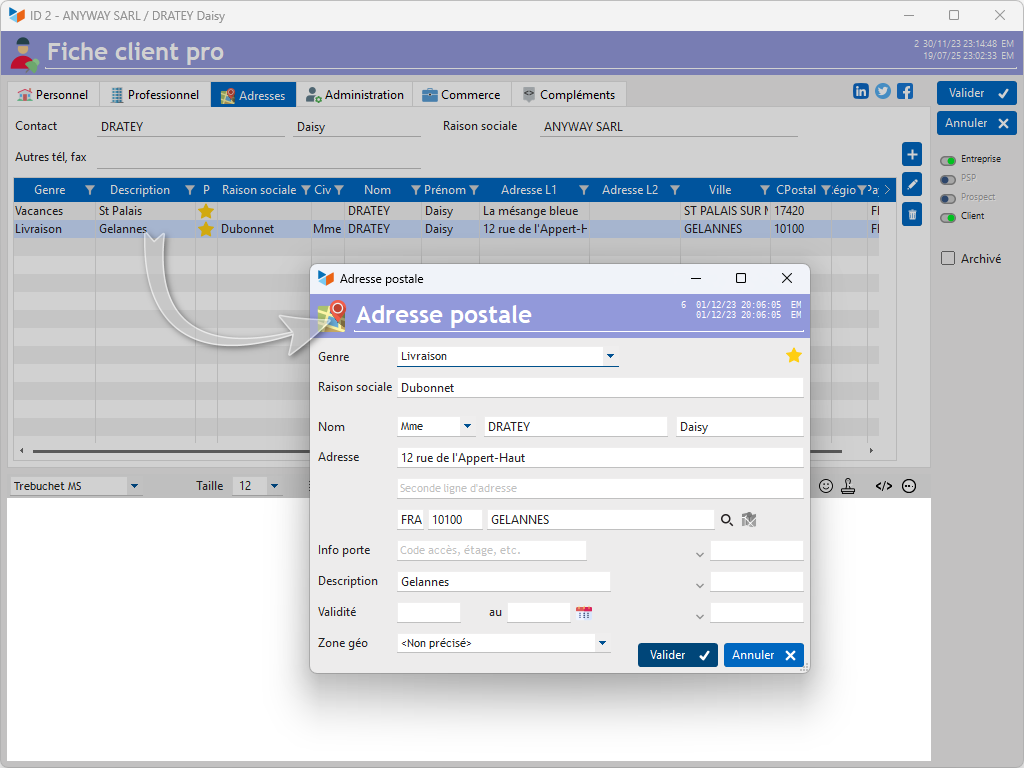Switch to the Administration tab
Screen dimensions: 1024x768
355,95
